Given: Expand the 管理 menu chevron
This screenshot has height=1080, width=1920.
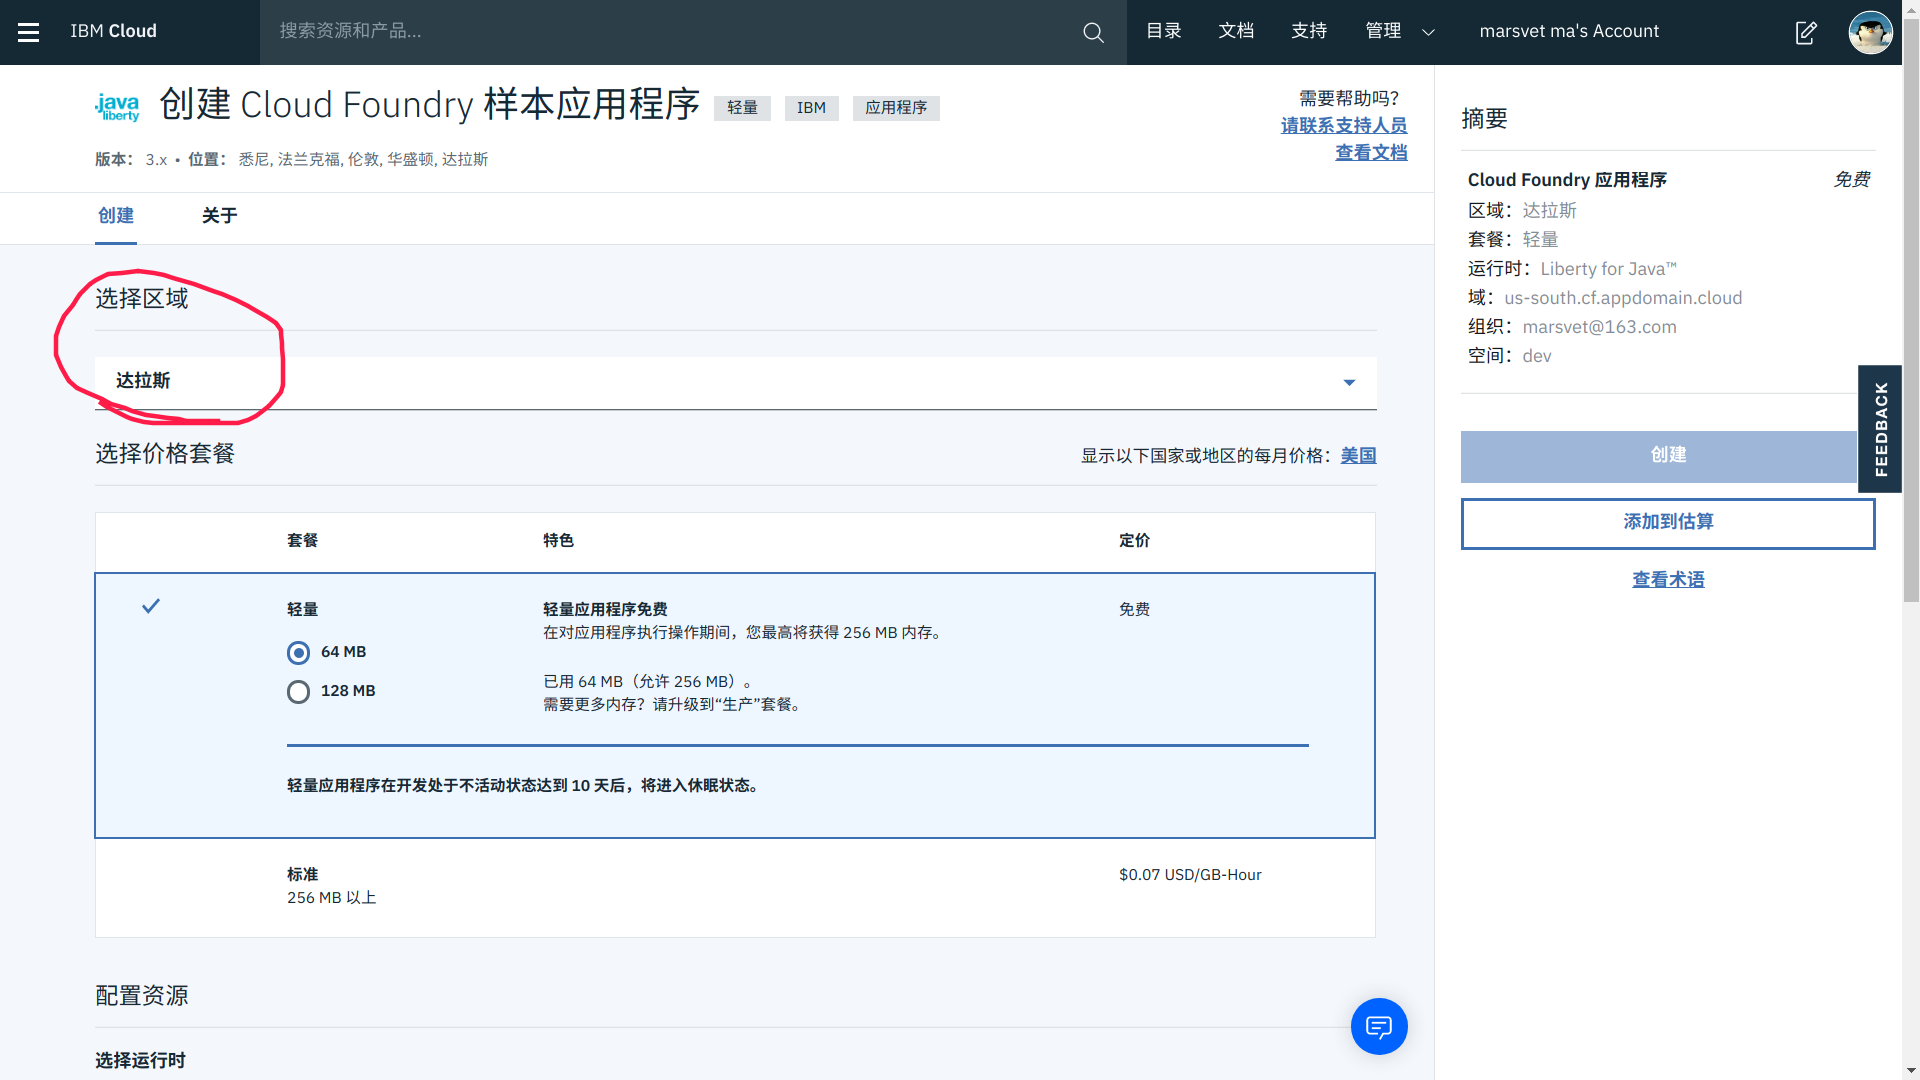Looking at the screenshot, I should [x=1428, y=32].
